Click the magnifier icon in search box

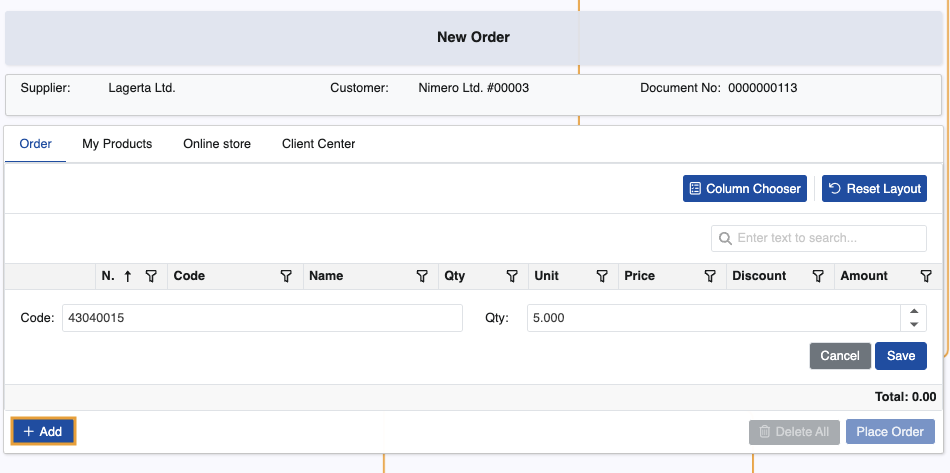(725, 238)
